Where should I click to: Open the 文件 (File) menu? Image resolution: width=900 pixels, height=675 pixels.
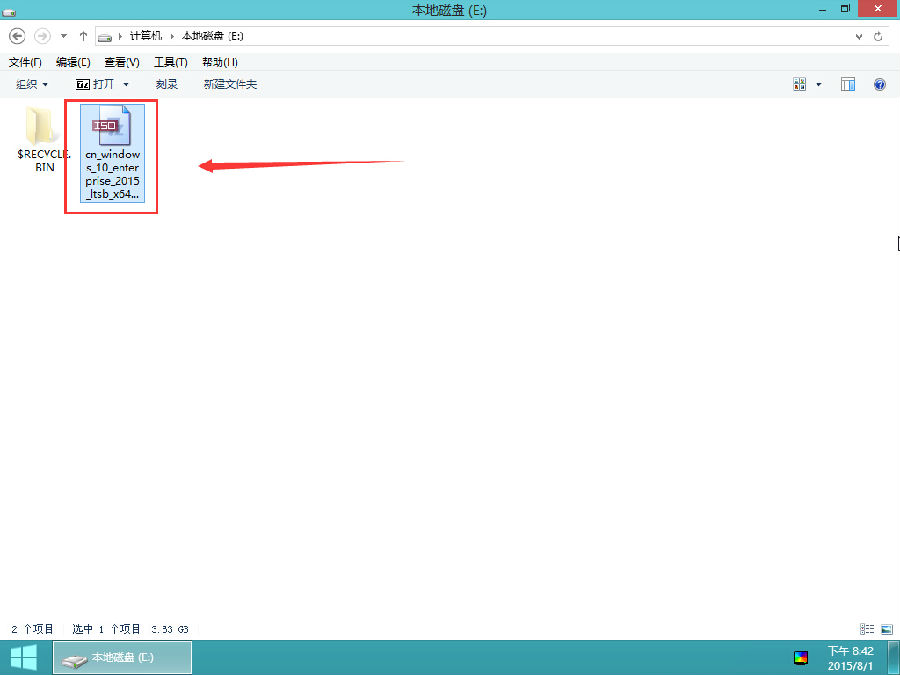tap(24, 62)
